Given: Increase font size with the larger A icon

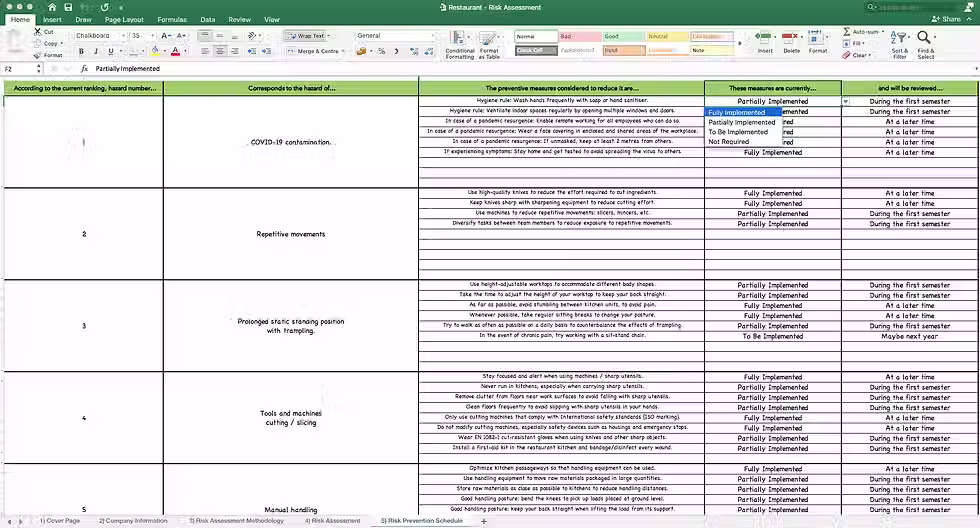Looking at the screenshot, I should coord(166,36).
